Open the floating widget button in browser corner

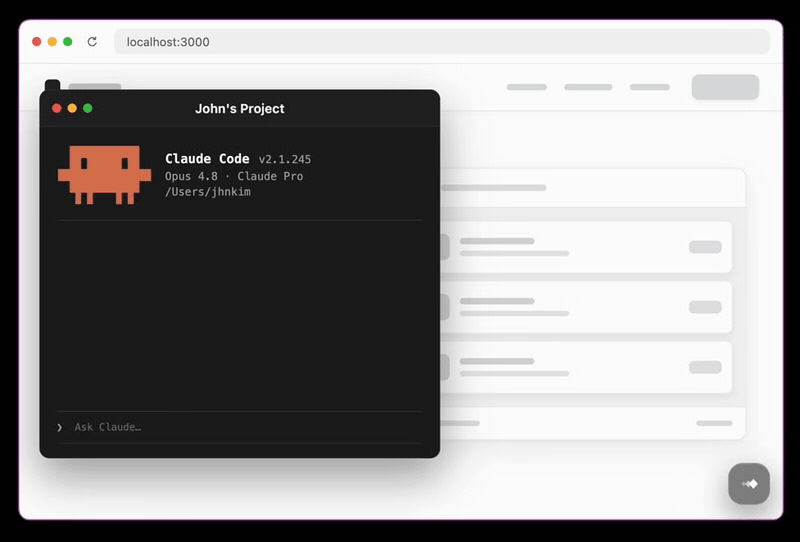point(748,484)
